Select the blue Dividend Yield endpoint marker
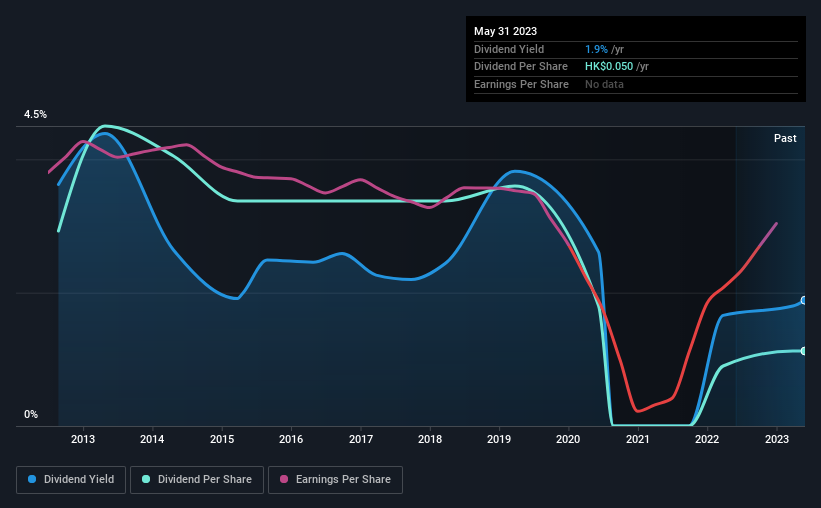The width and height of the screenshot is (821, 508). (804, 301)
